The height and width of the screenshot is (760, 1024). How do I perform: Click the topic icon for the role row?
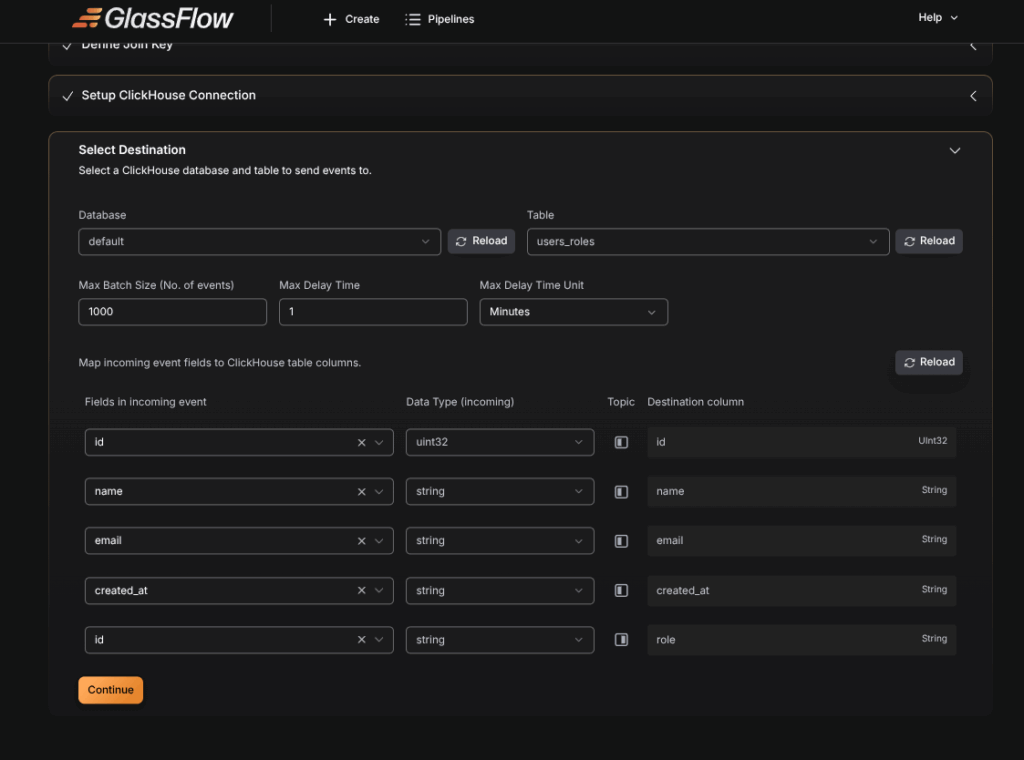pos(621,640)
